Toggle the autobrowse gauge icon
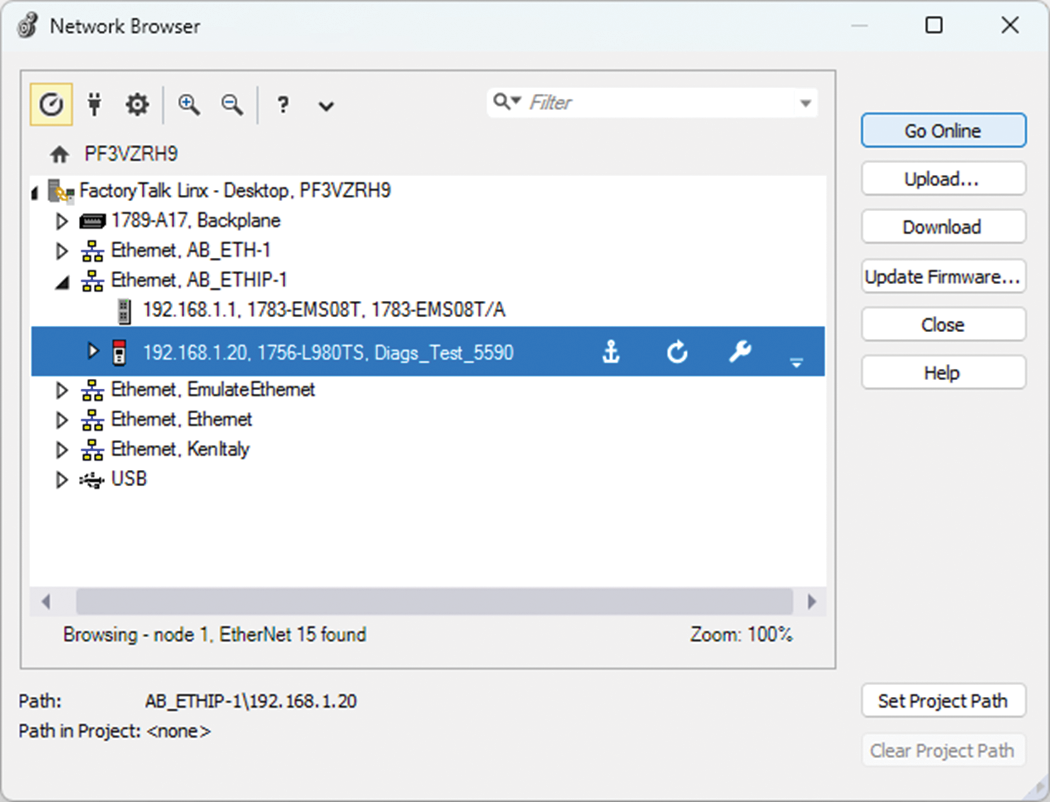1050x802 pixels. click(51, 104)
